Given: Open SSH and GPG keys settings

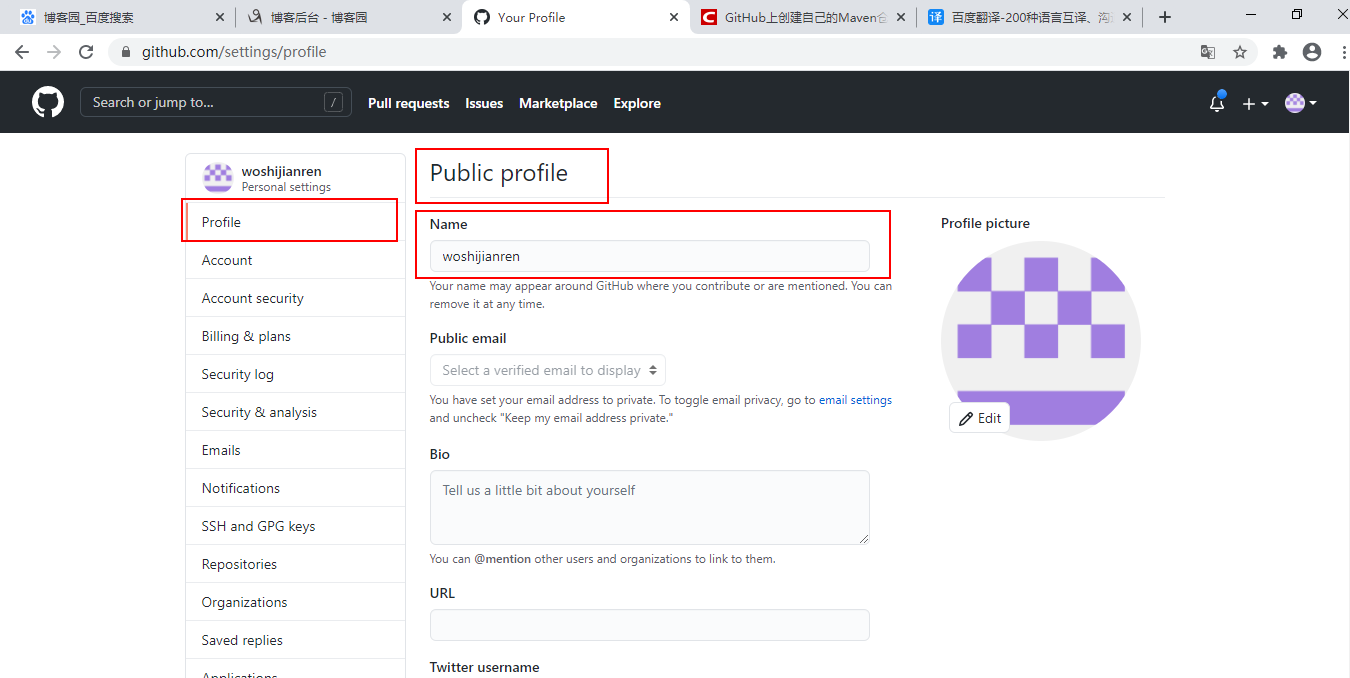Looking at the screenshot, I should [295, 526].
